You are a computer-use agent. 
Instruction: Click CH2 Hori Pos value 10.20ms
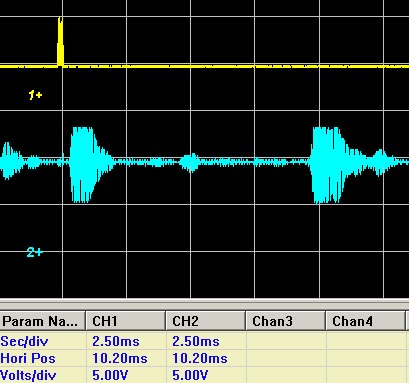tap(200, 358)
